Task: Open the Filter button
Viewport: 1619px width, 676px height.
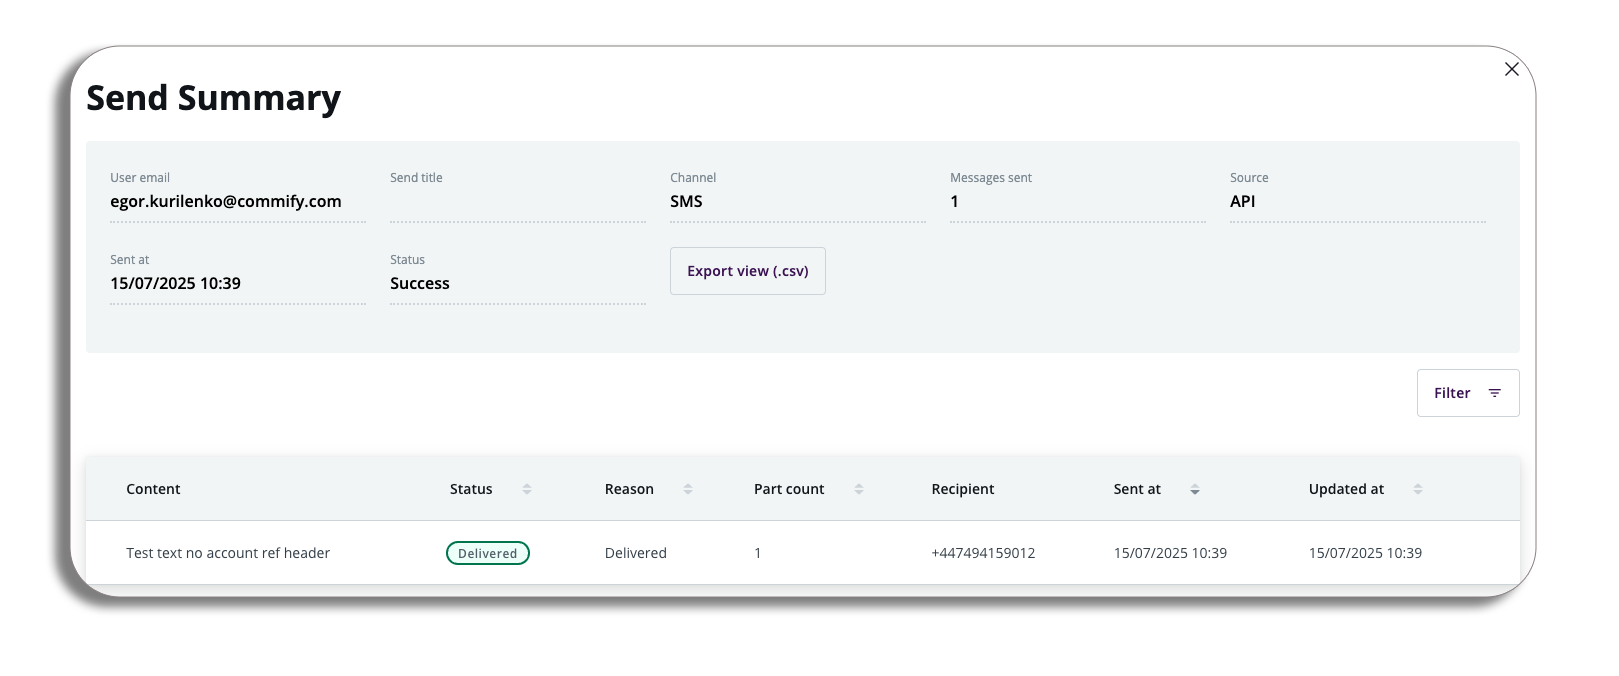Action: pos(1468,393)
